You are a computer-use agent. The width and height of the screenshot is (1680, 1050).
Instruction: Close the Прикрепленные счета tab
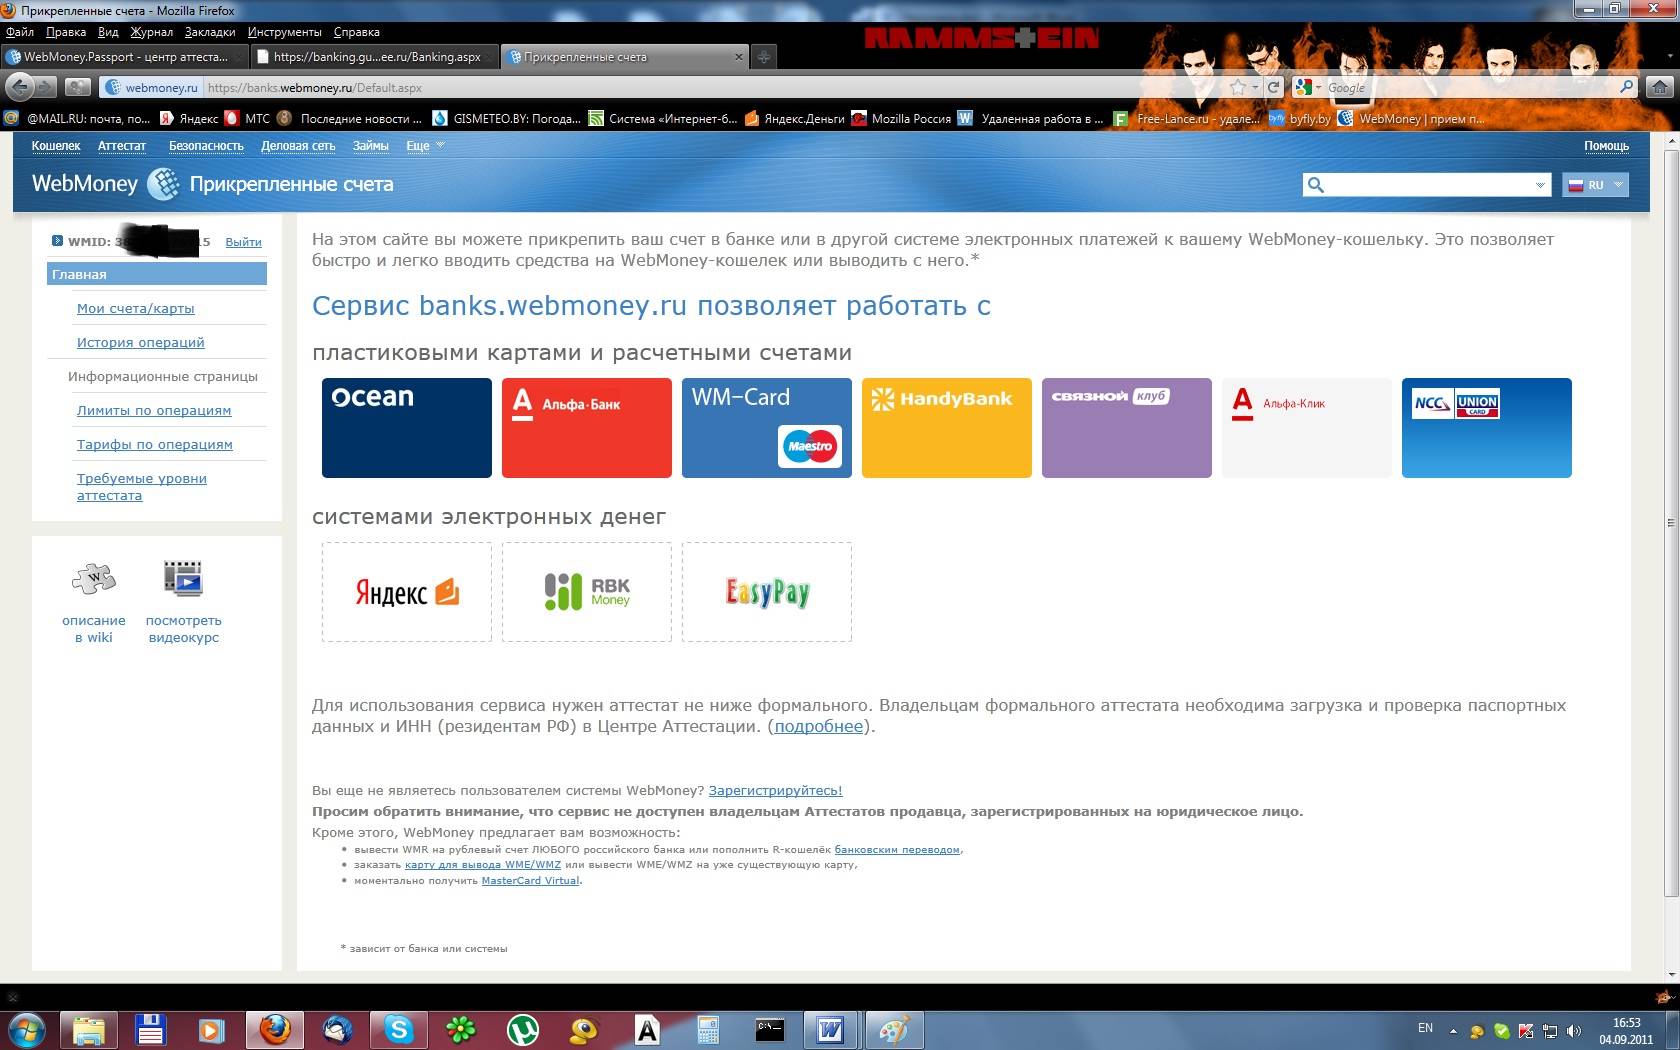(x=739, y=57)
